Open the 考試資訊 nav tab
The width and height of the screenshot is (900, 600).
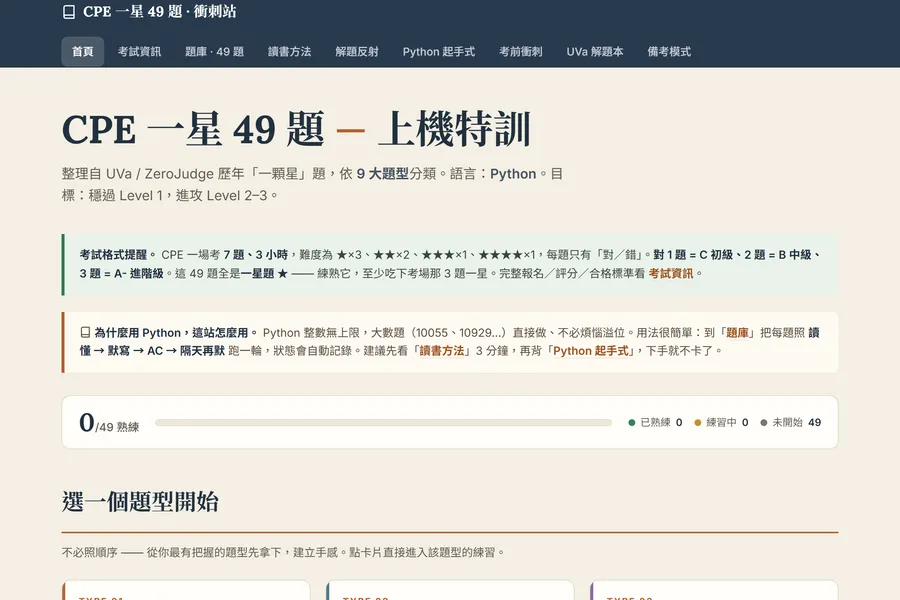coord(139,52)
